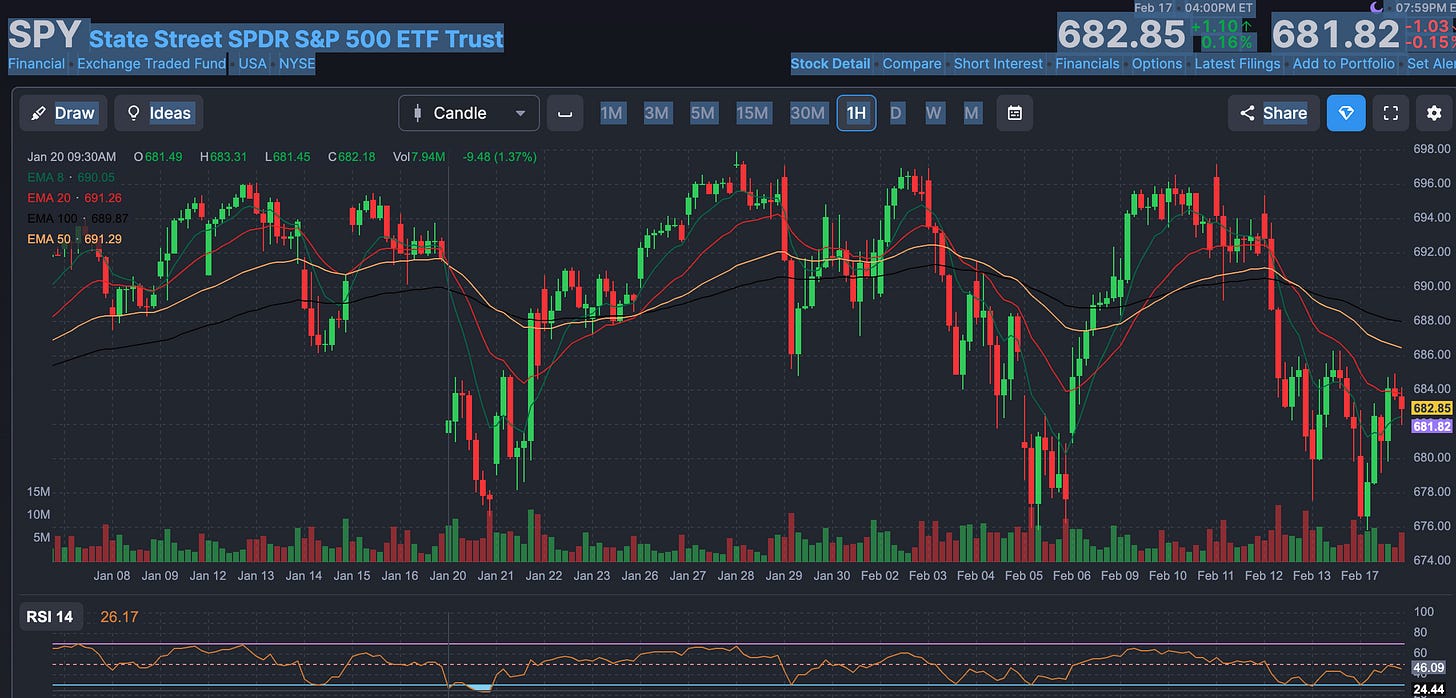Select the 5M timeframe
Image resolution: width=1456 pixels, height=698 pixels.
(702, 113)
